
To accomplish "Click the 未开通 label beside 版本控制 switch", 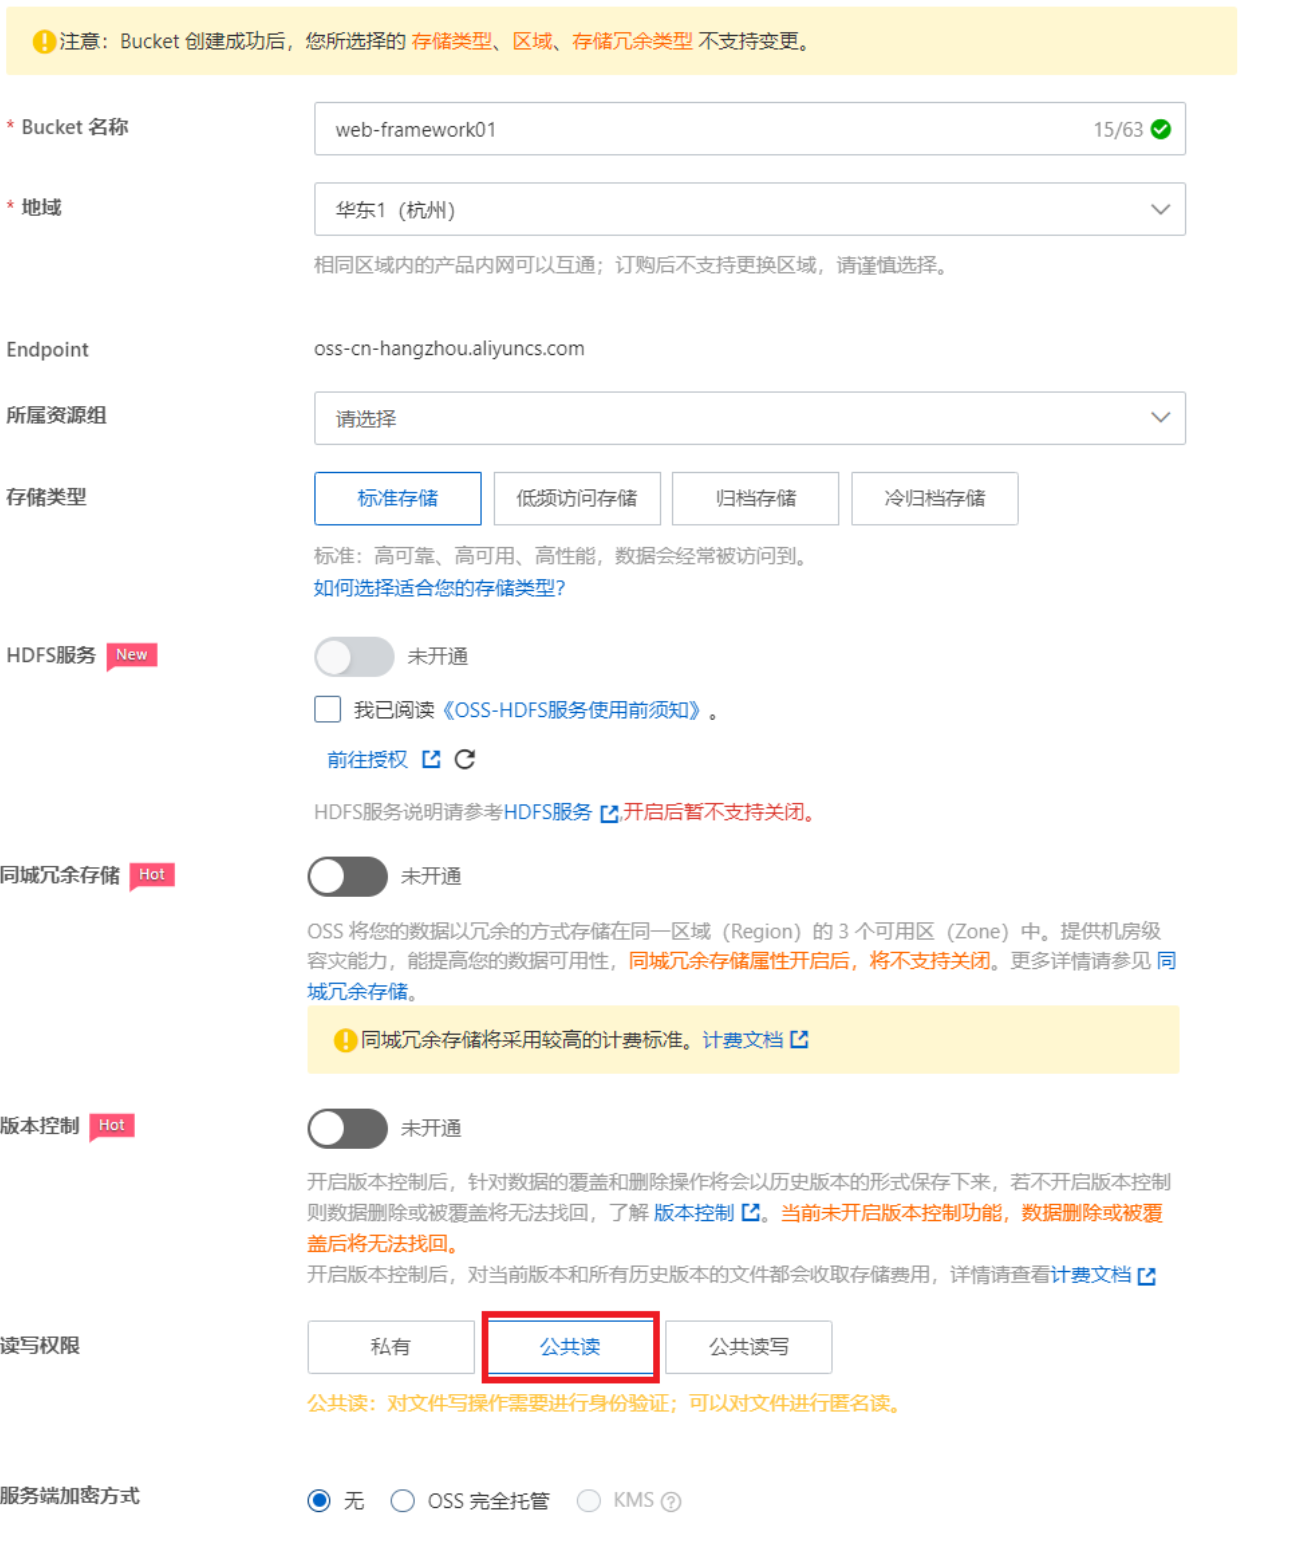I will pos(431,1128).
